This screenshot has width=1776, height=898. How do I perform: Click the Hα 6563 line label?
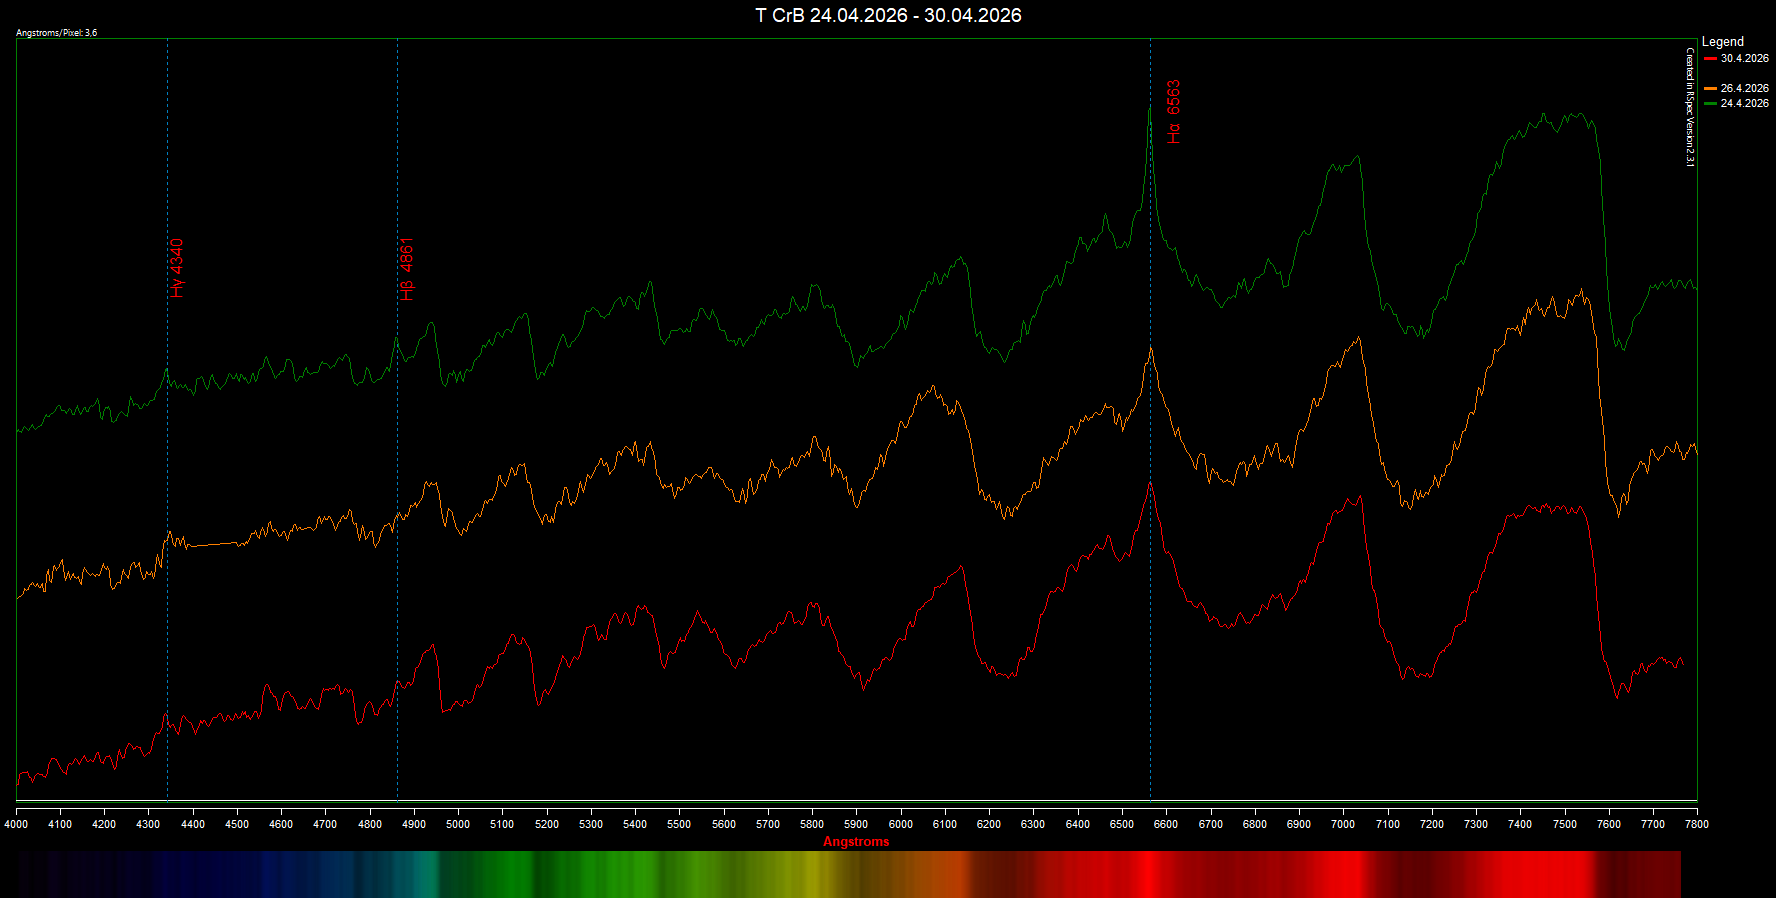click(x=1174, y=112)
